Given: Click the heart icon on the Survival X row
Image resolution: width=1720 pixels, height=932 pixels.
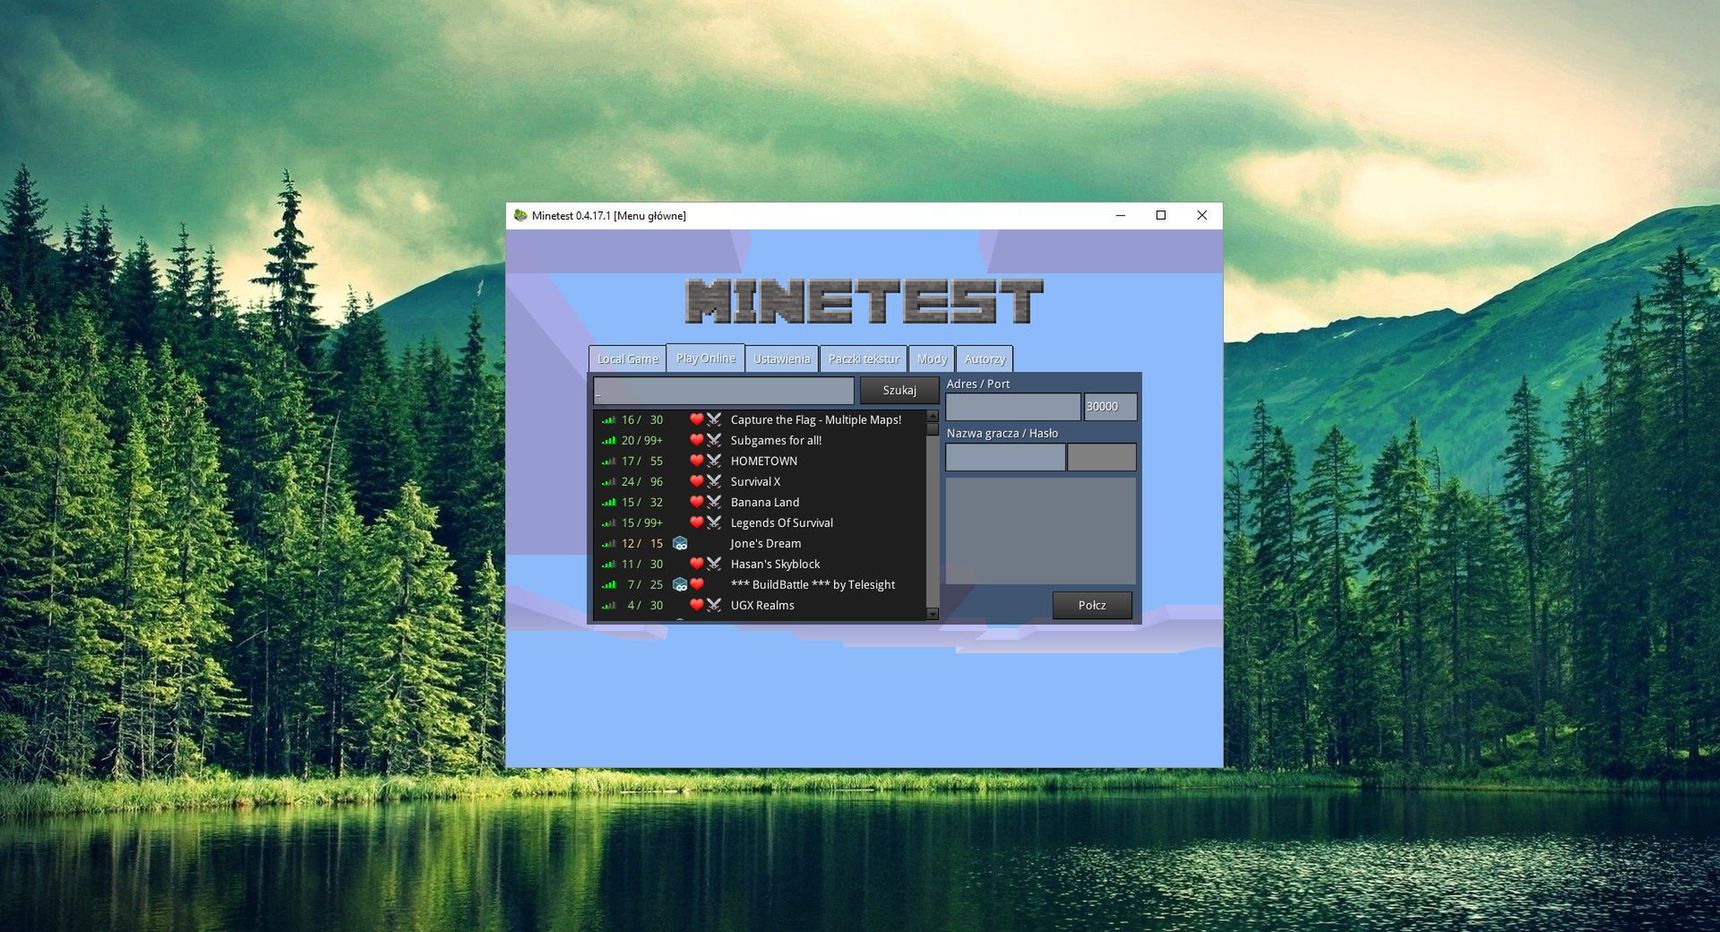Looking at the screenshot, I should click(697, 481).
